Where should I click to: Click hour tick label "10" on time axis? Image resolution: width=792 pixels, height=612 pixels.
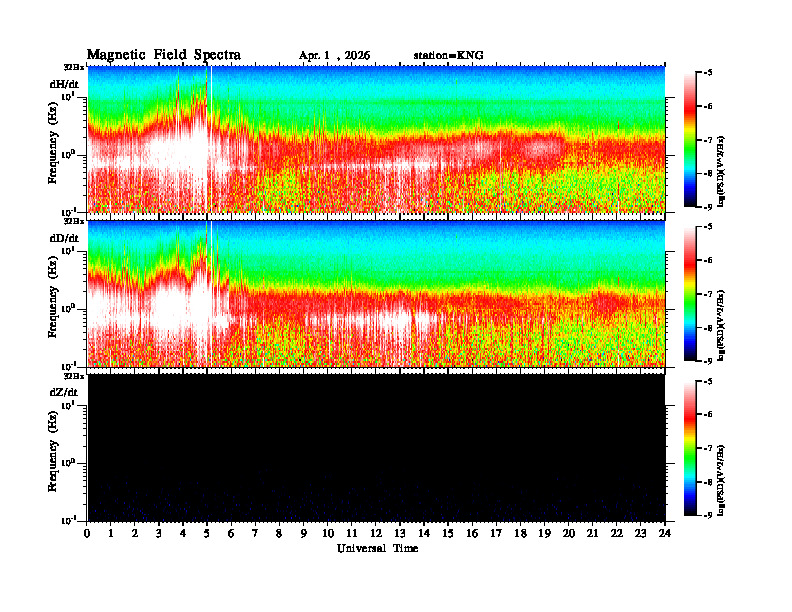(x=327, y=533)
